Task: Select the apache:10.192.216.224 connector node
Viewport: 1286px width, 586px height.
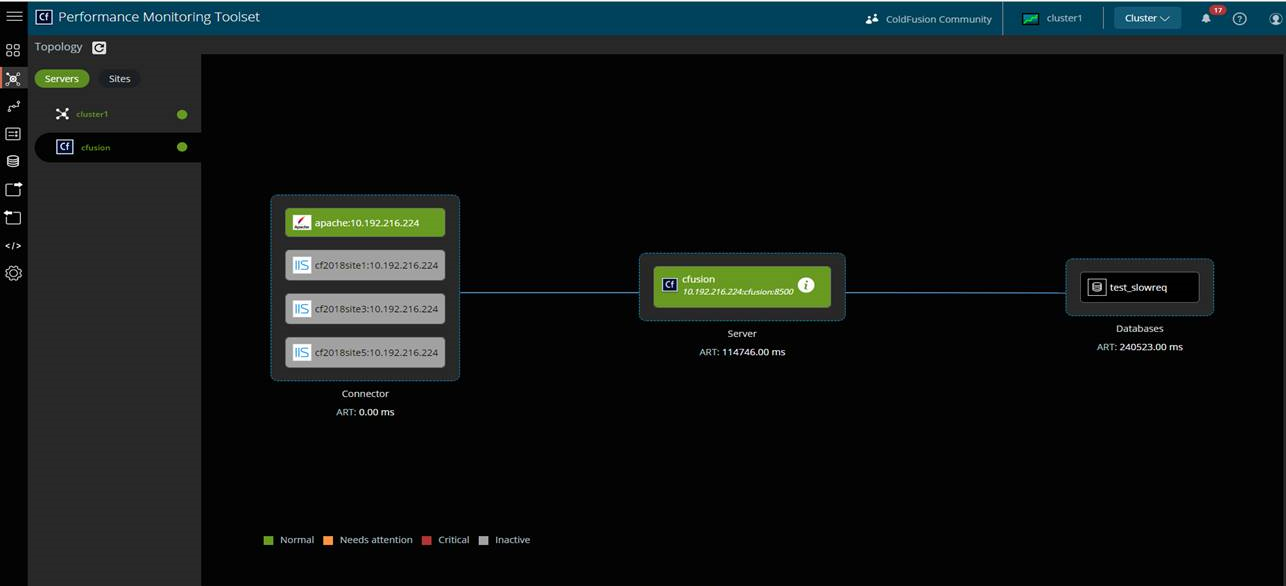Action: pyautogui.click(x=365, y=222)
